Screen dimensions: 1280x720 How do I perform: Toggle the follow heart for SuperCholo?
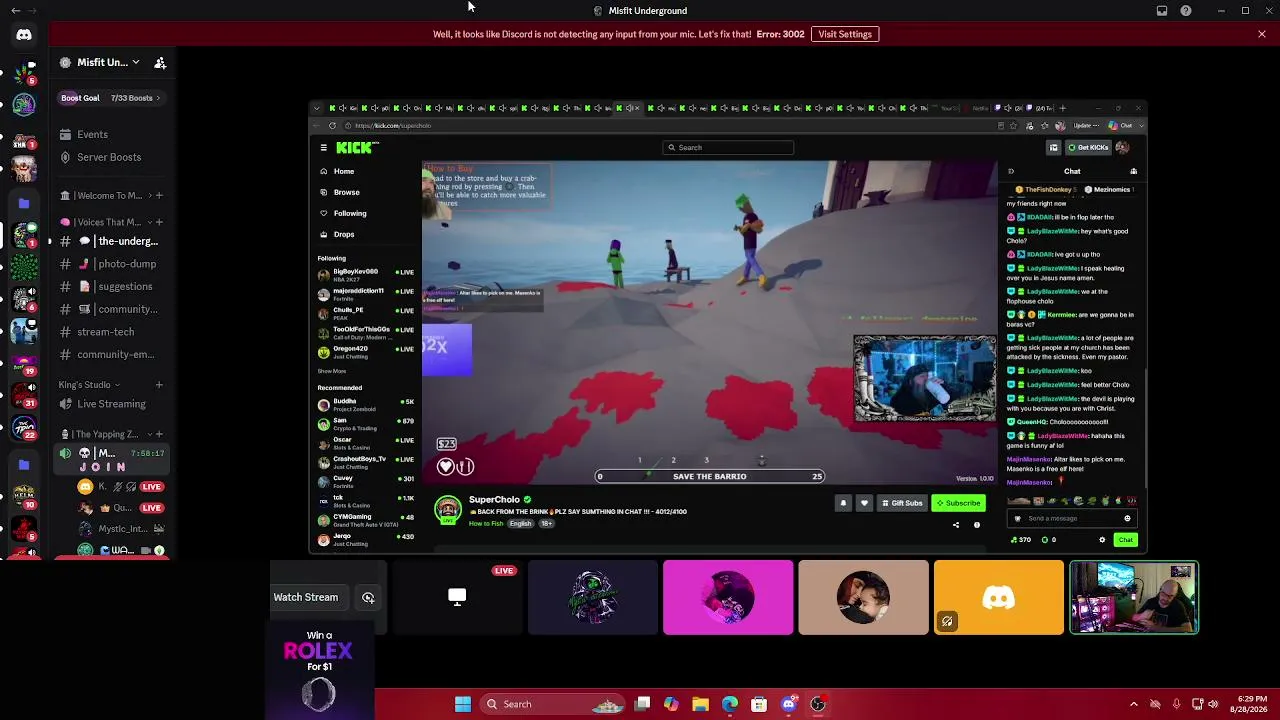[864, 503]
